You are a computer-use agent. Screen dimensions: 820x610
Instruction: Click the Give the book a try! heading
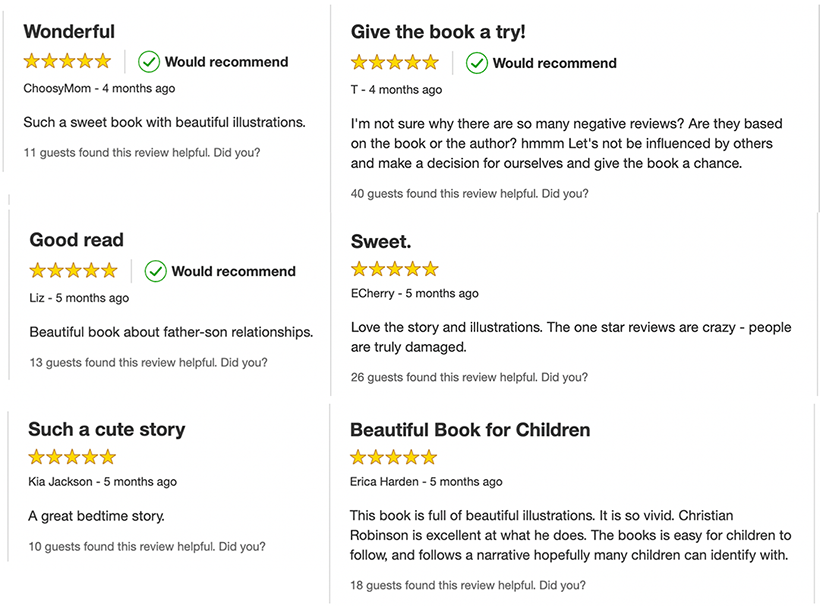[438, 32]
